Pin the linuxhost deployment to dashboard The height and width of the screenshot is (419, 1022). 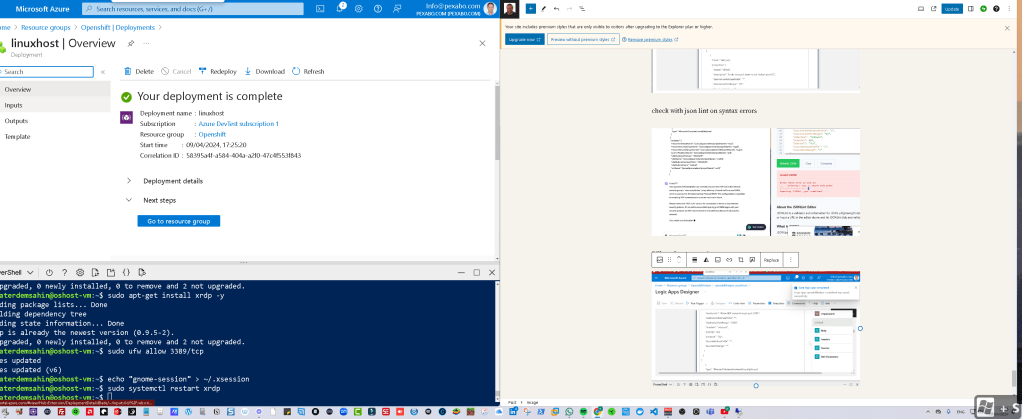[130, 43]
